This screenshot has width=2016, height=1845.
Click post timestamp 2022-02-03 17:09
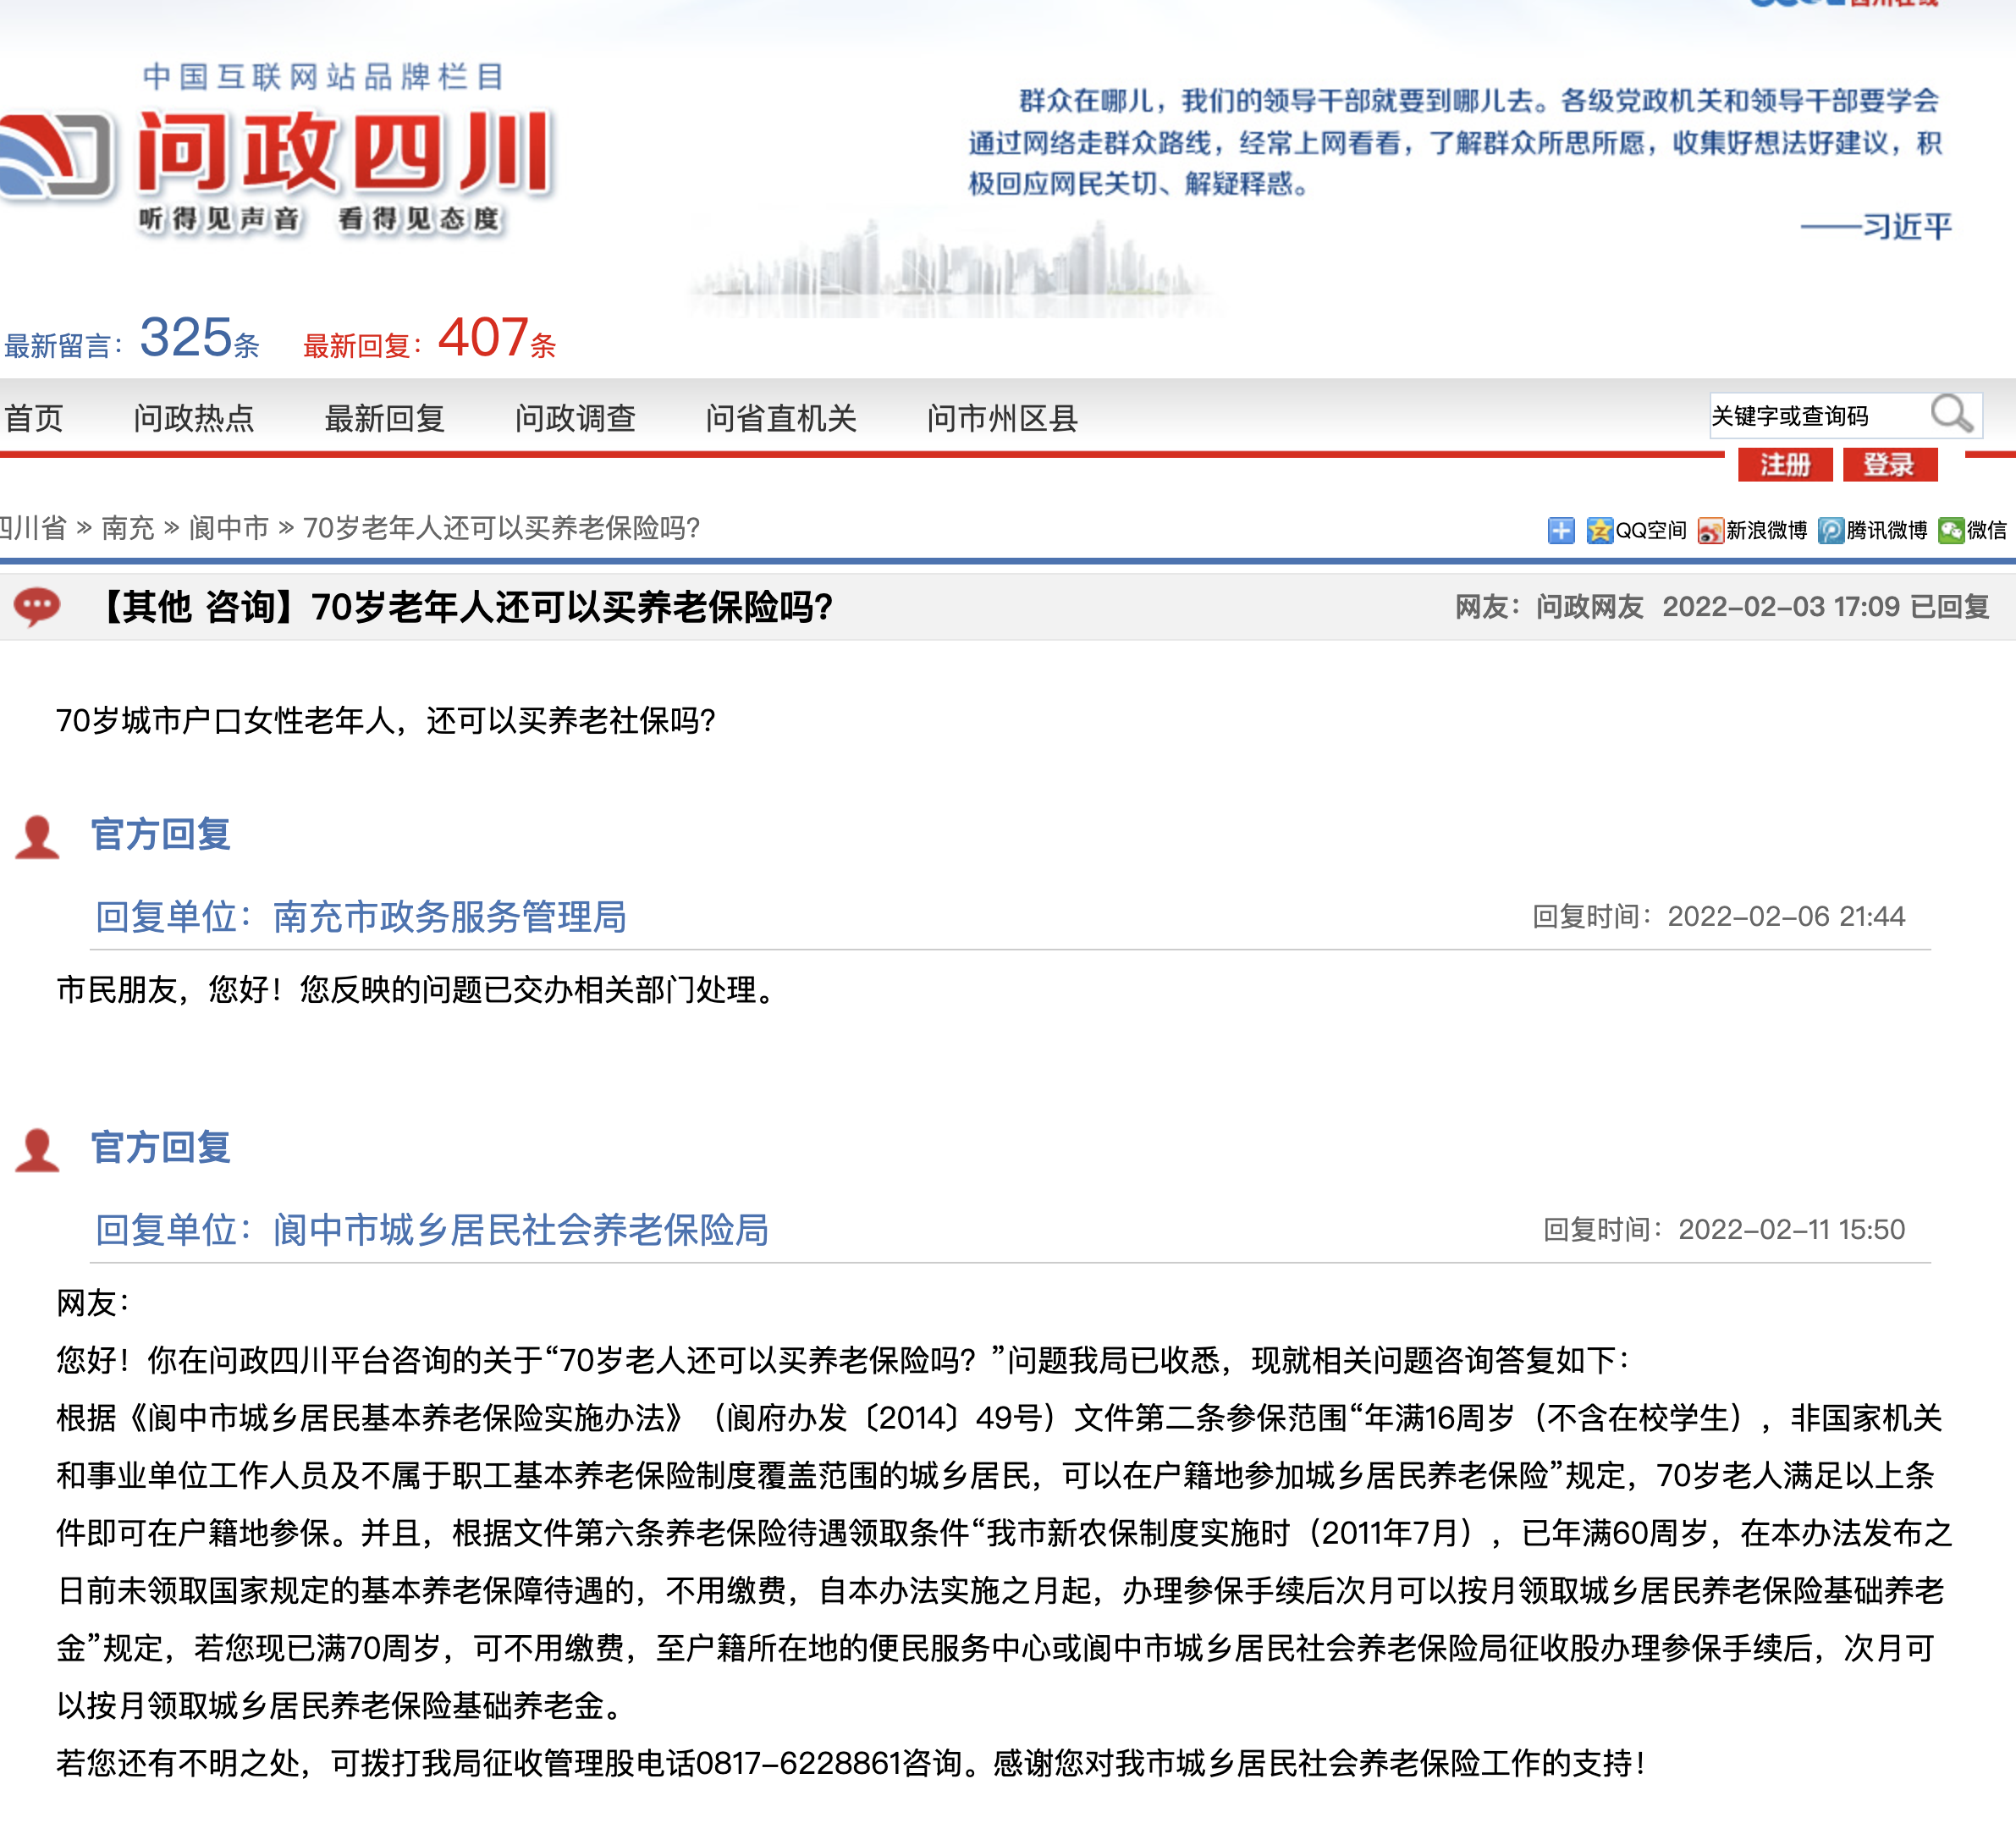[1781, 607]
